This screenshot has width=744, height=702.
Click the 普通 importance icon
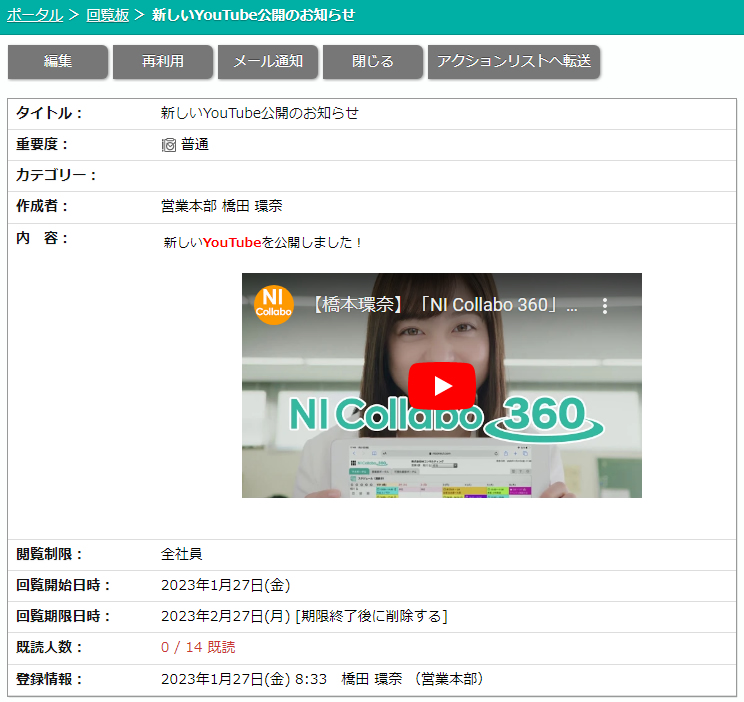tap(168, 145)
